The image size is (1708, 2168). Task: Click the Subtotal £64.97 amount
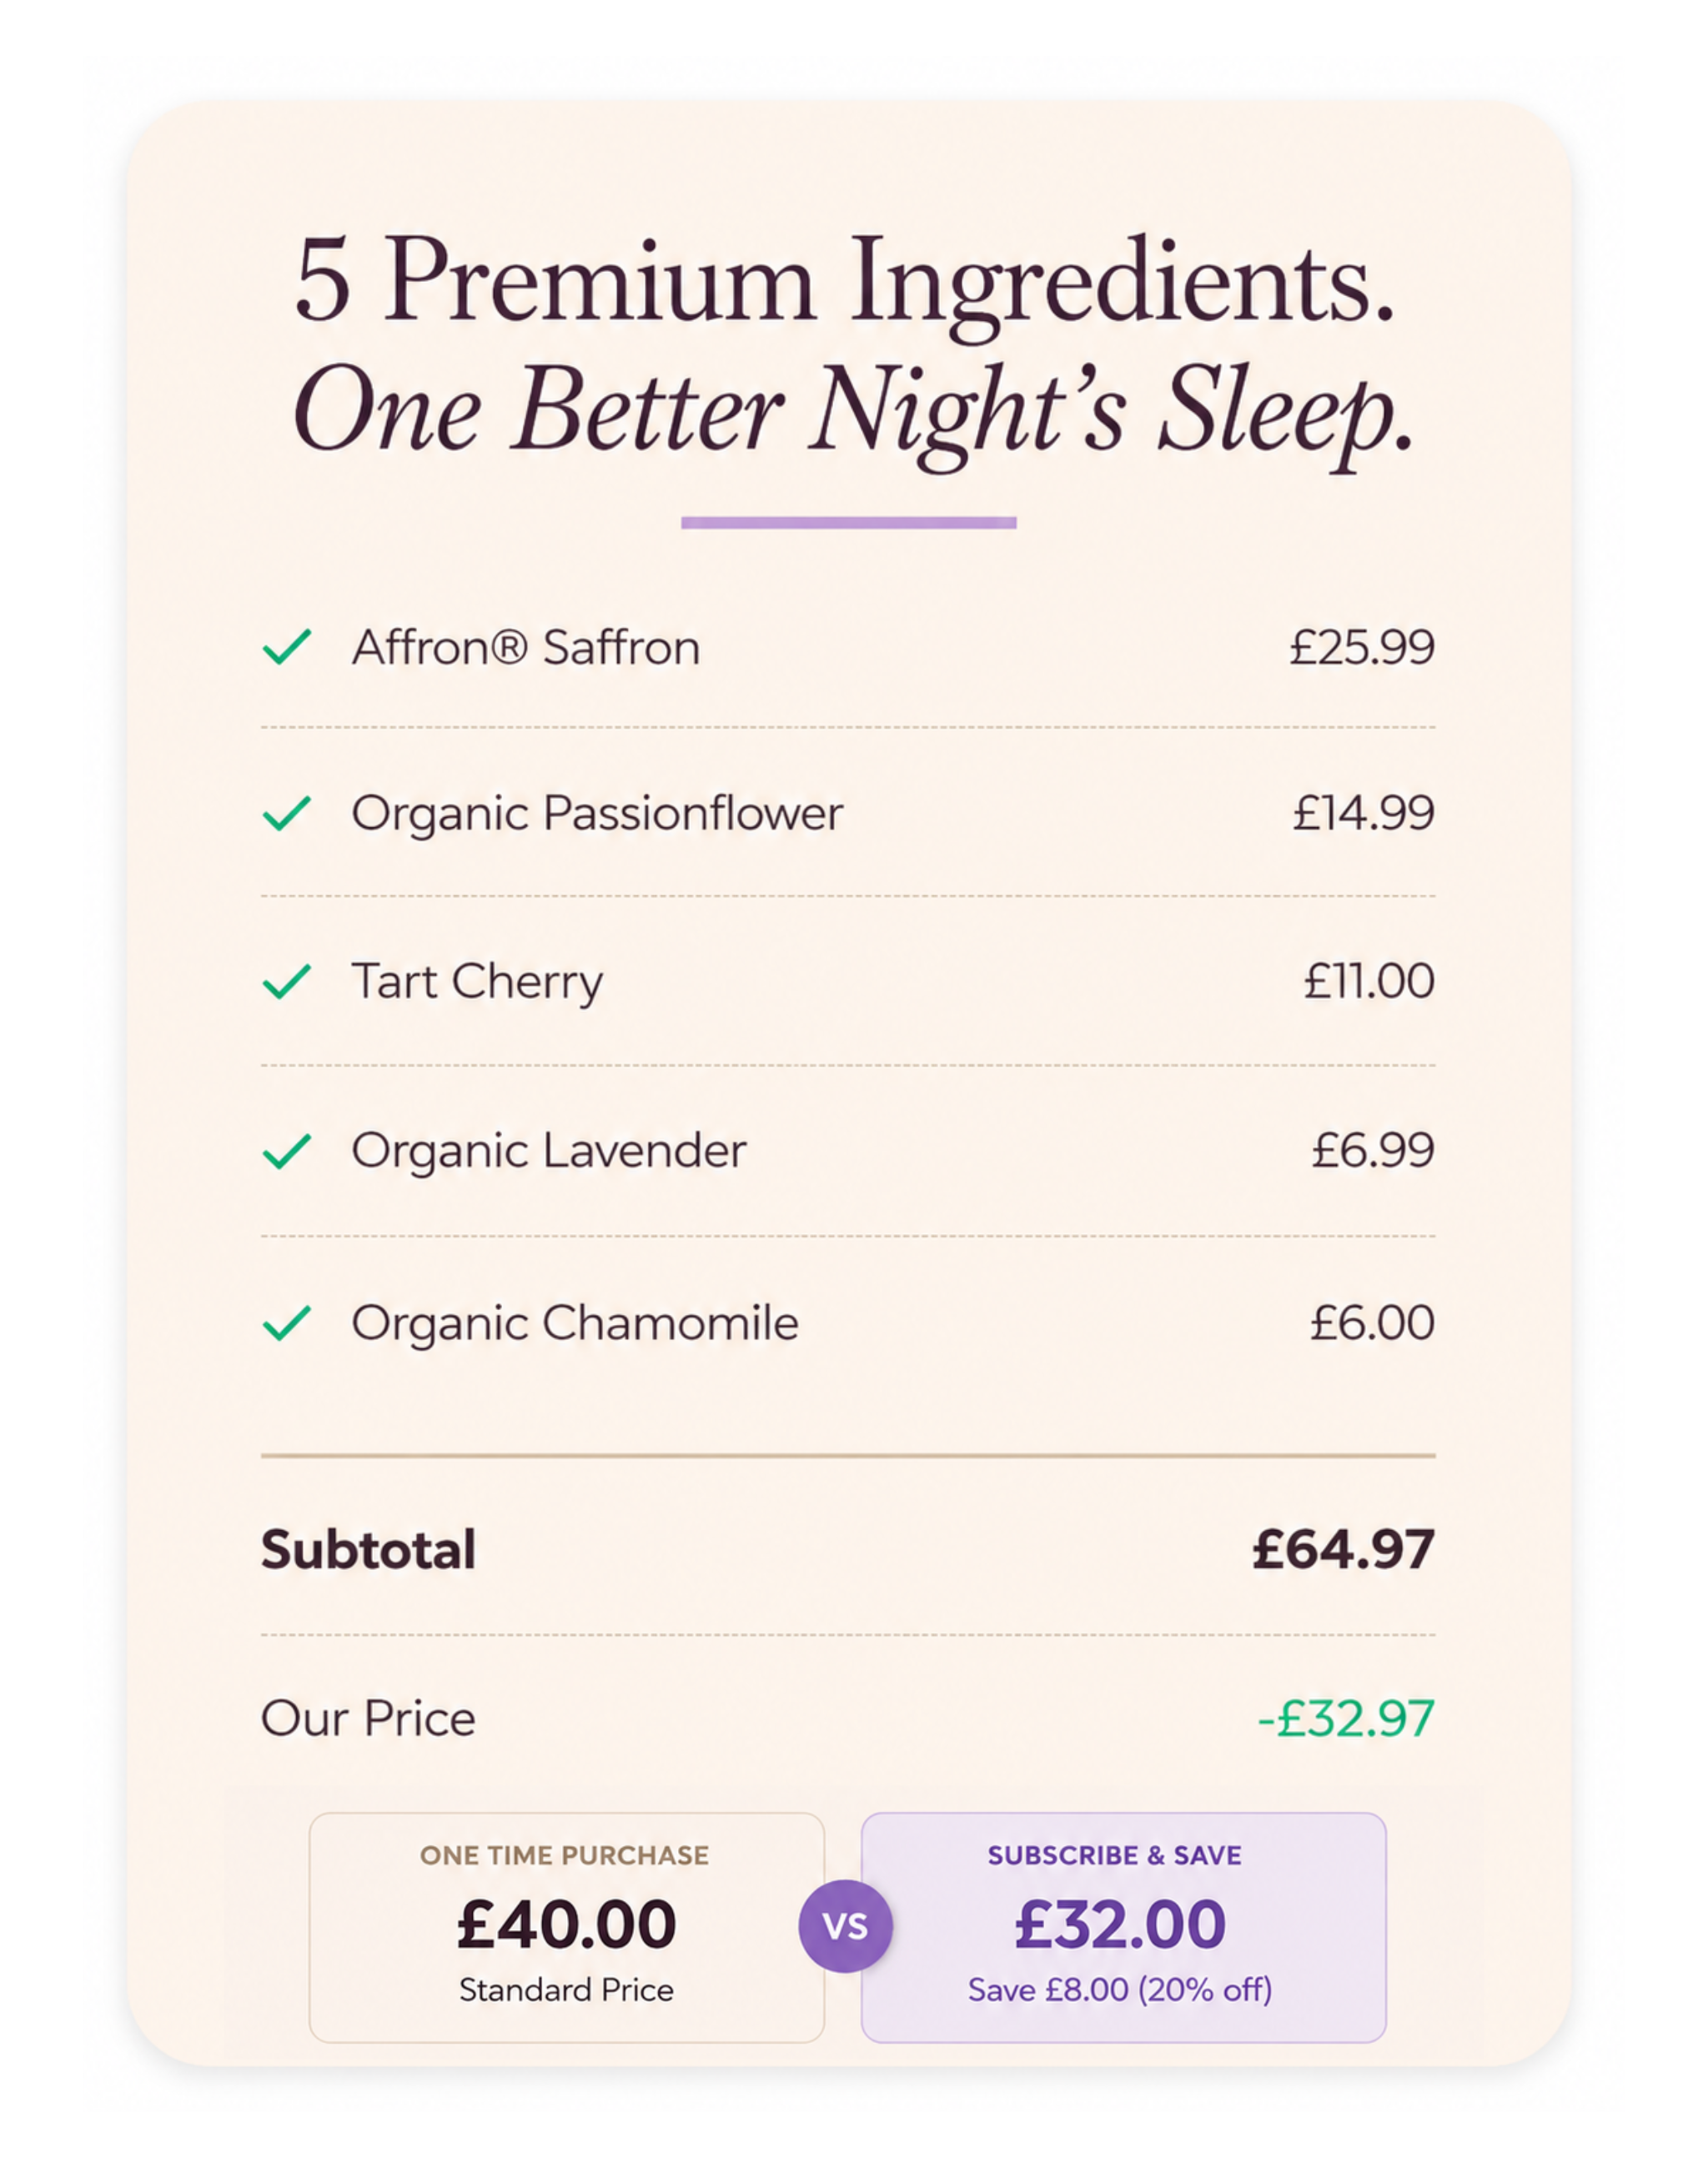1343,1549
